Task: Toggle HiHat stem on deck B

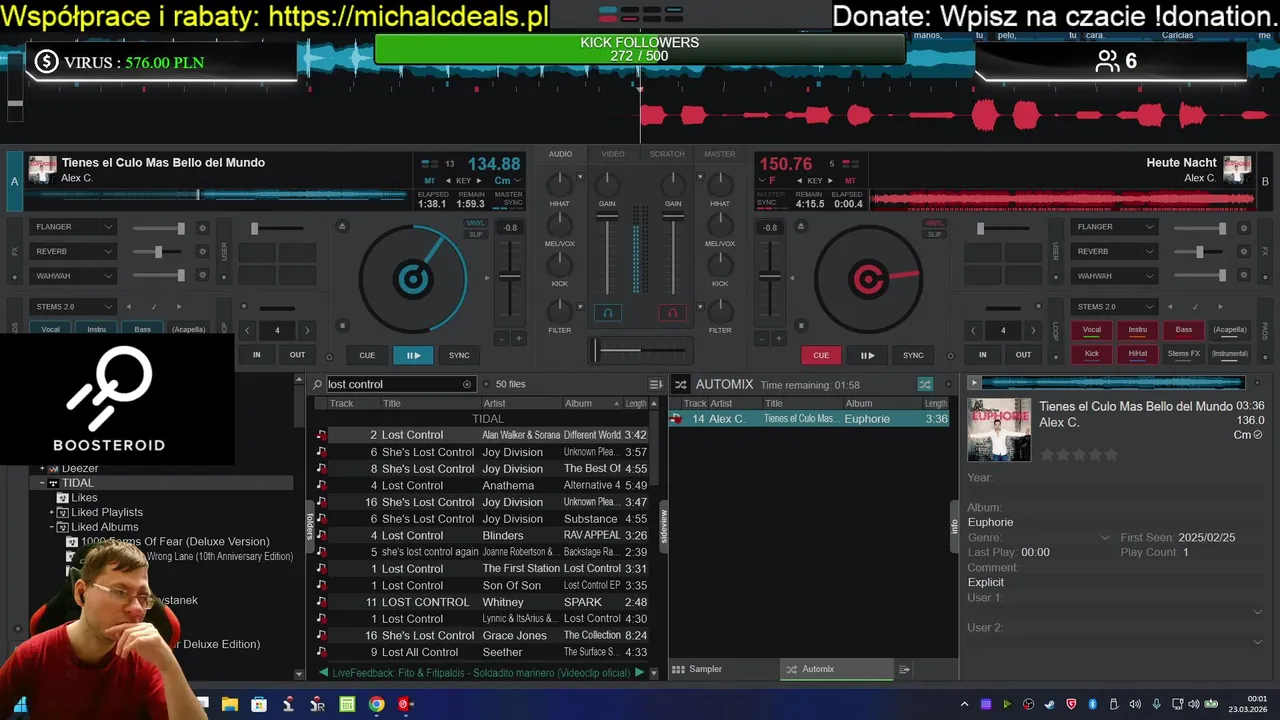Action: pyautogui.click(x=1138, y=353)
